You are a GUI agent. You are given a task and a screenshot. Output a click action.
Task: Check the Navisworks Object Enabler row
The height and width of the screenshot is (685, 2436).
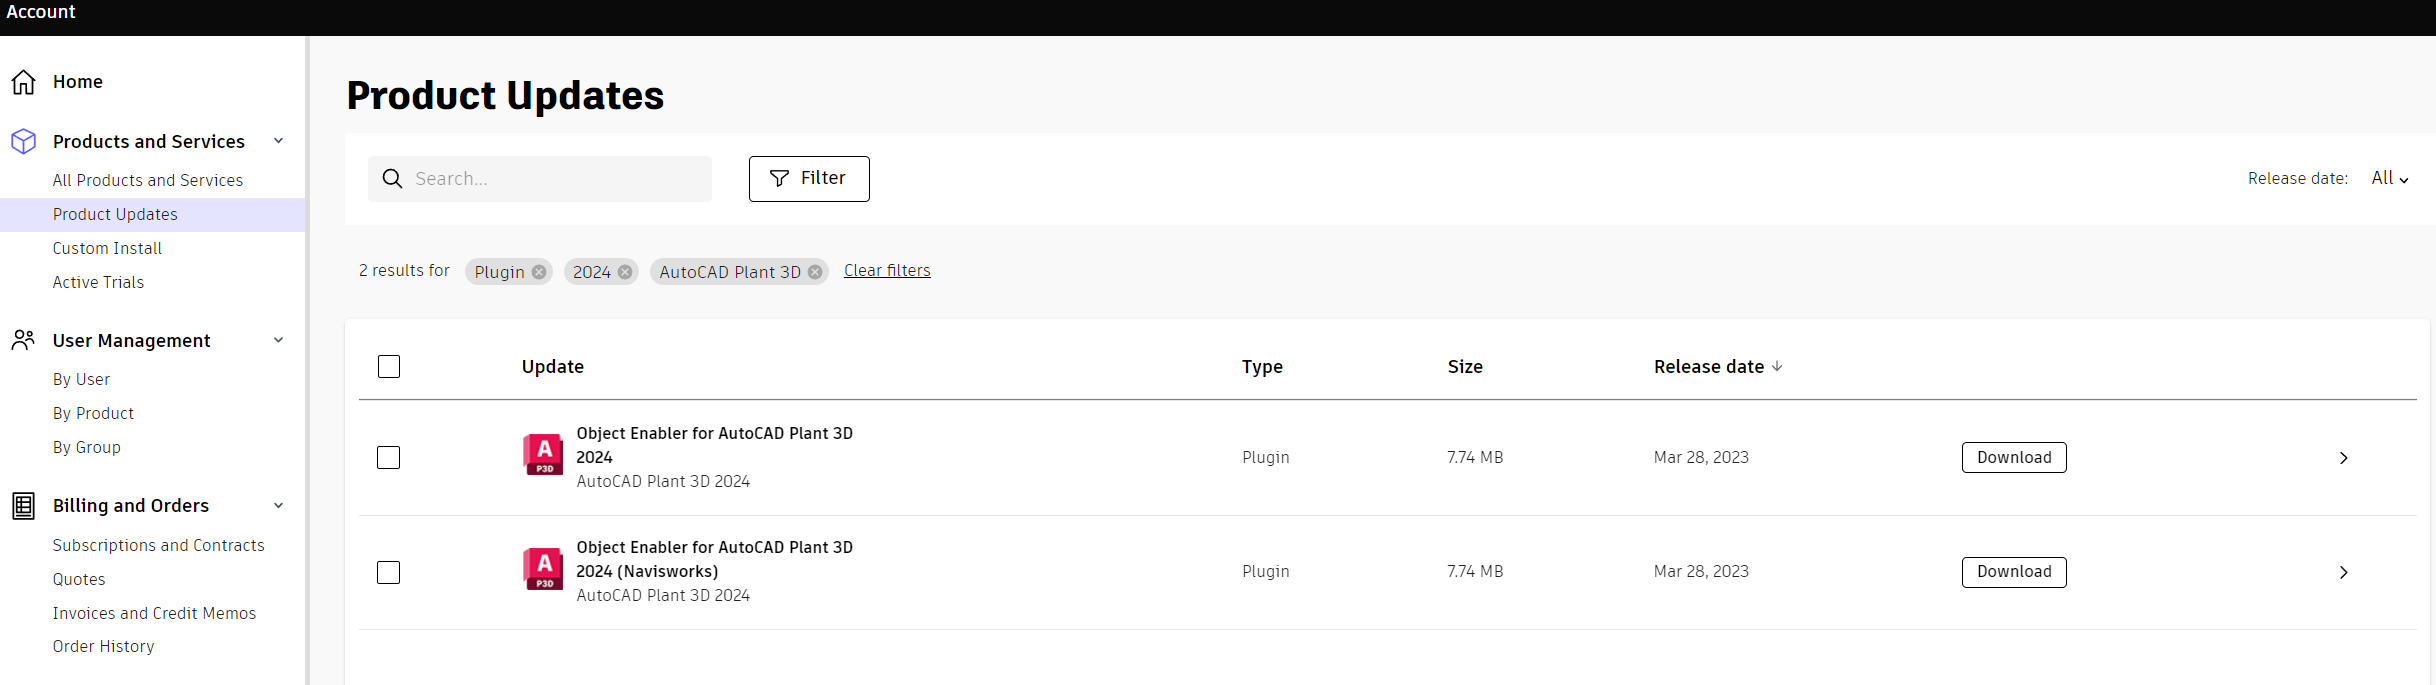tap(389, 572)
